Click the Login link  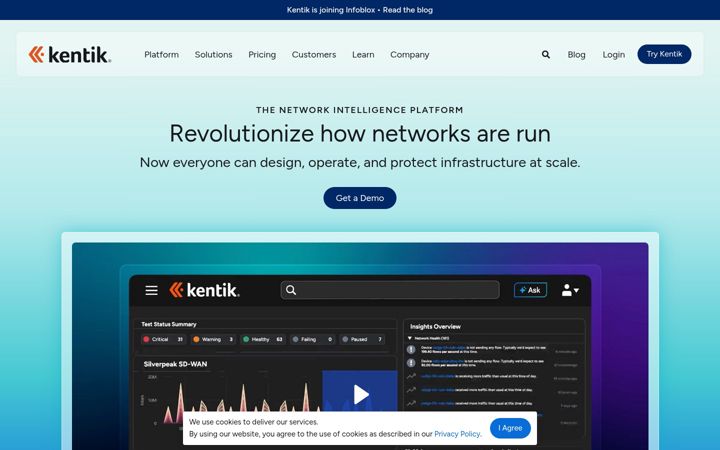tap(614, 55)
